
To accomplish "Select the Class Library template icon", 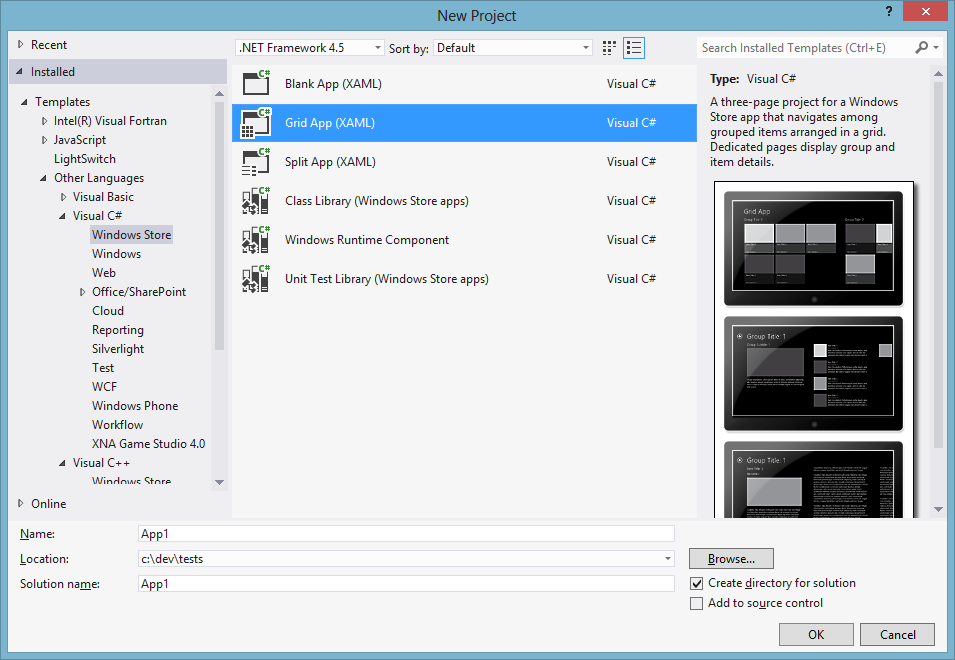I will click(257, 201).
